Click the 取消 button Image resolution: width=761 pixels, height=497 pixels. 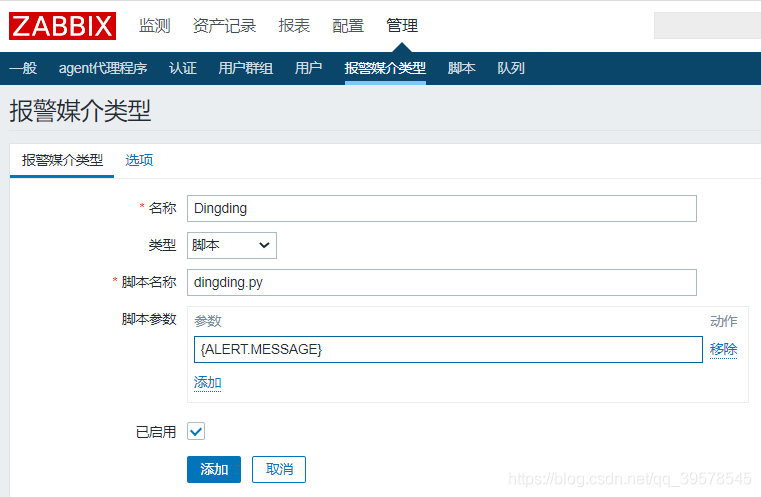click(x=279, y=469)
